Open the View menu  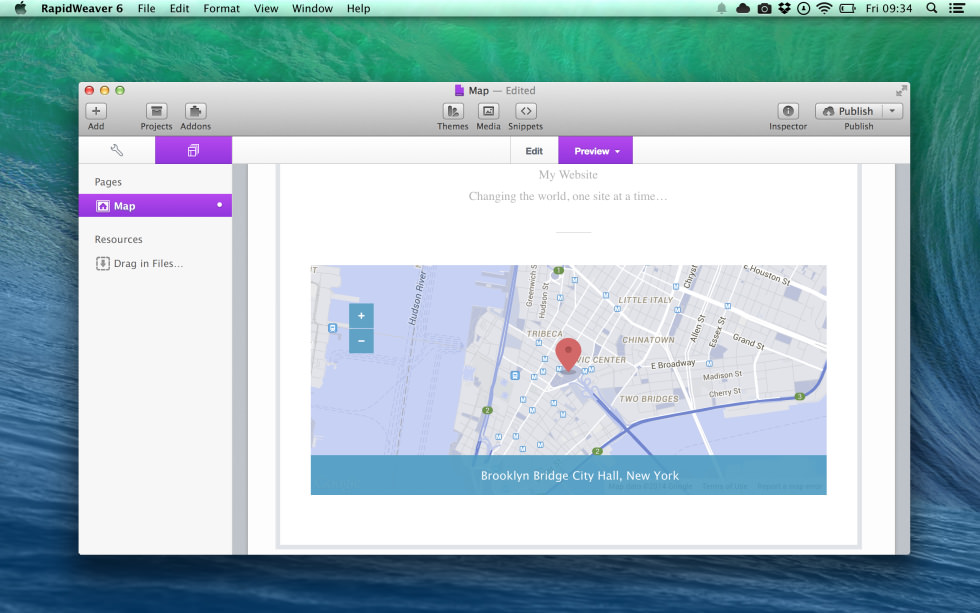pos(266,8)
